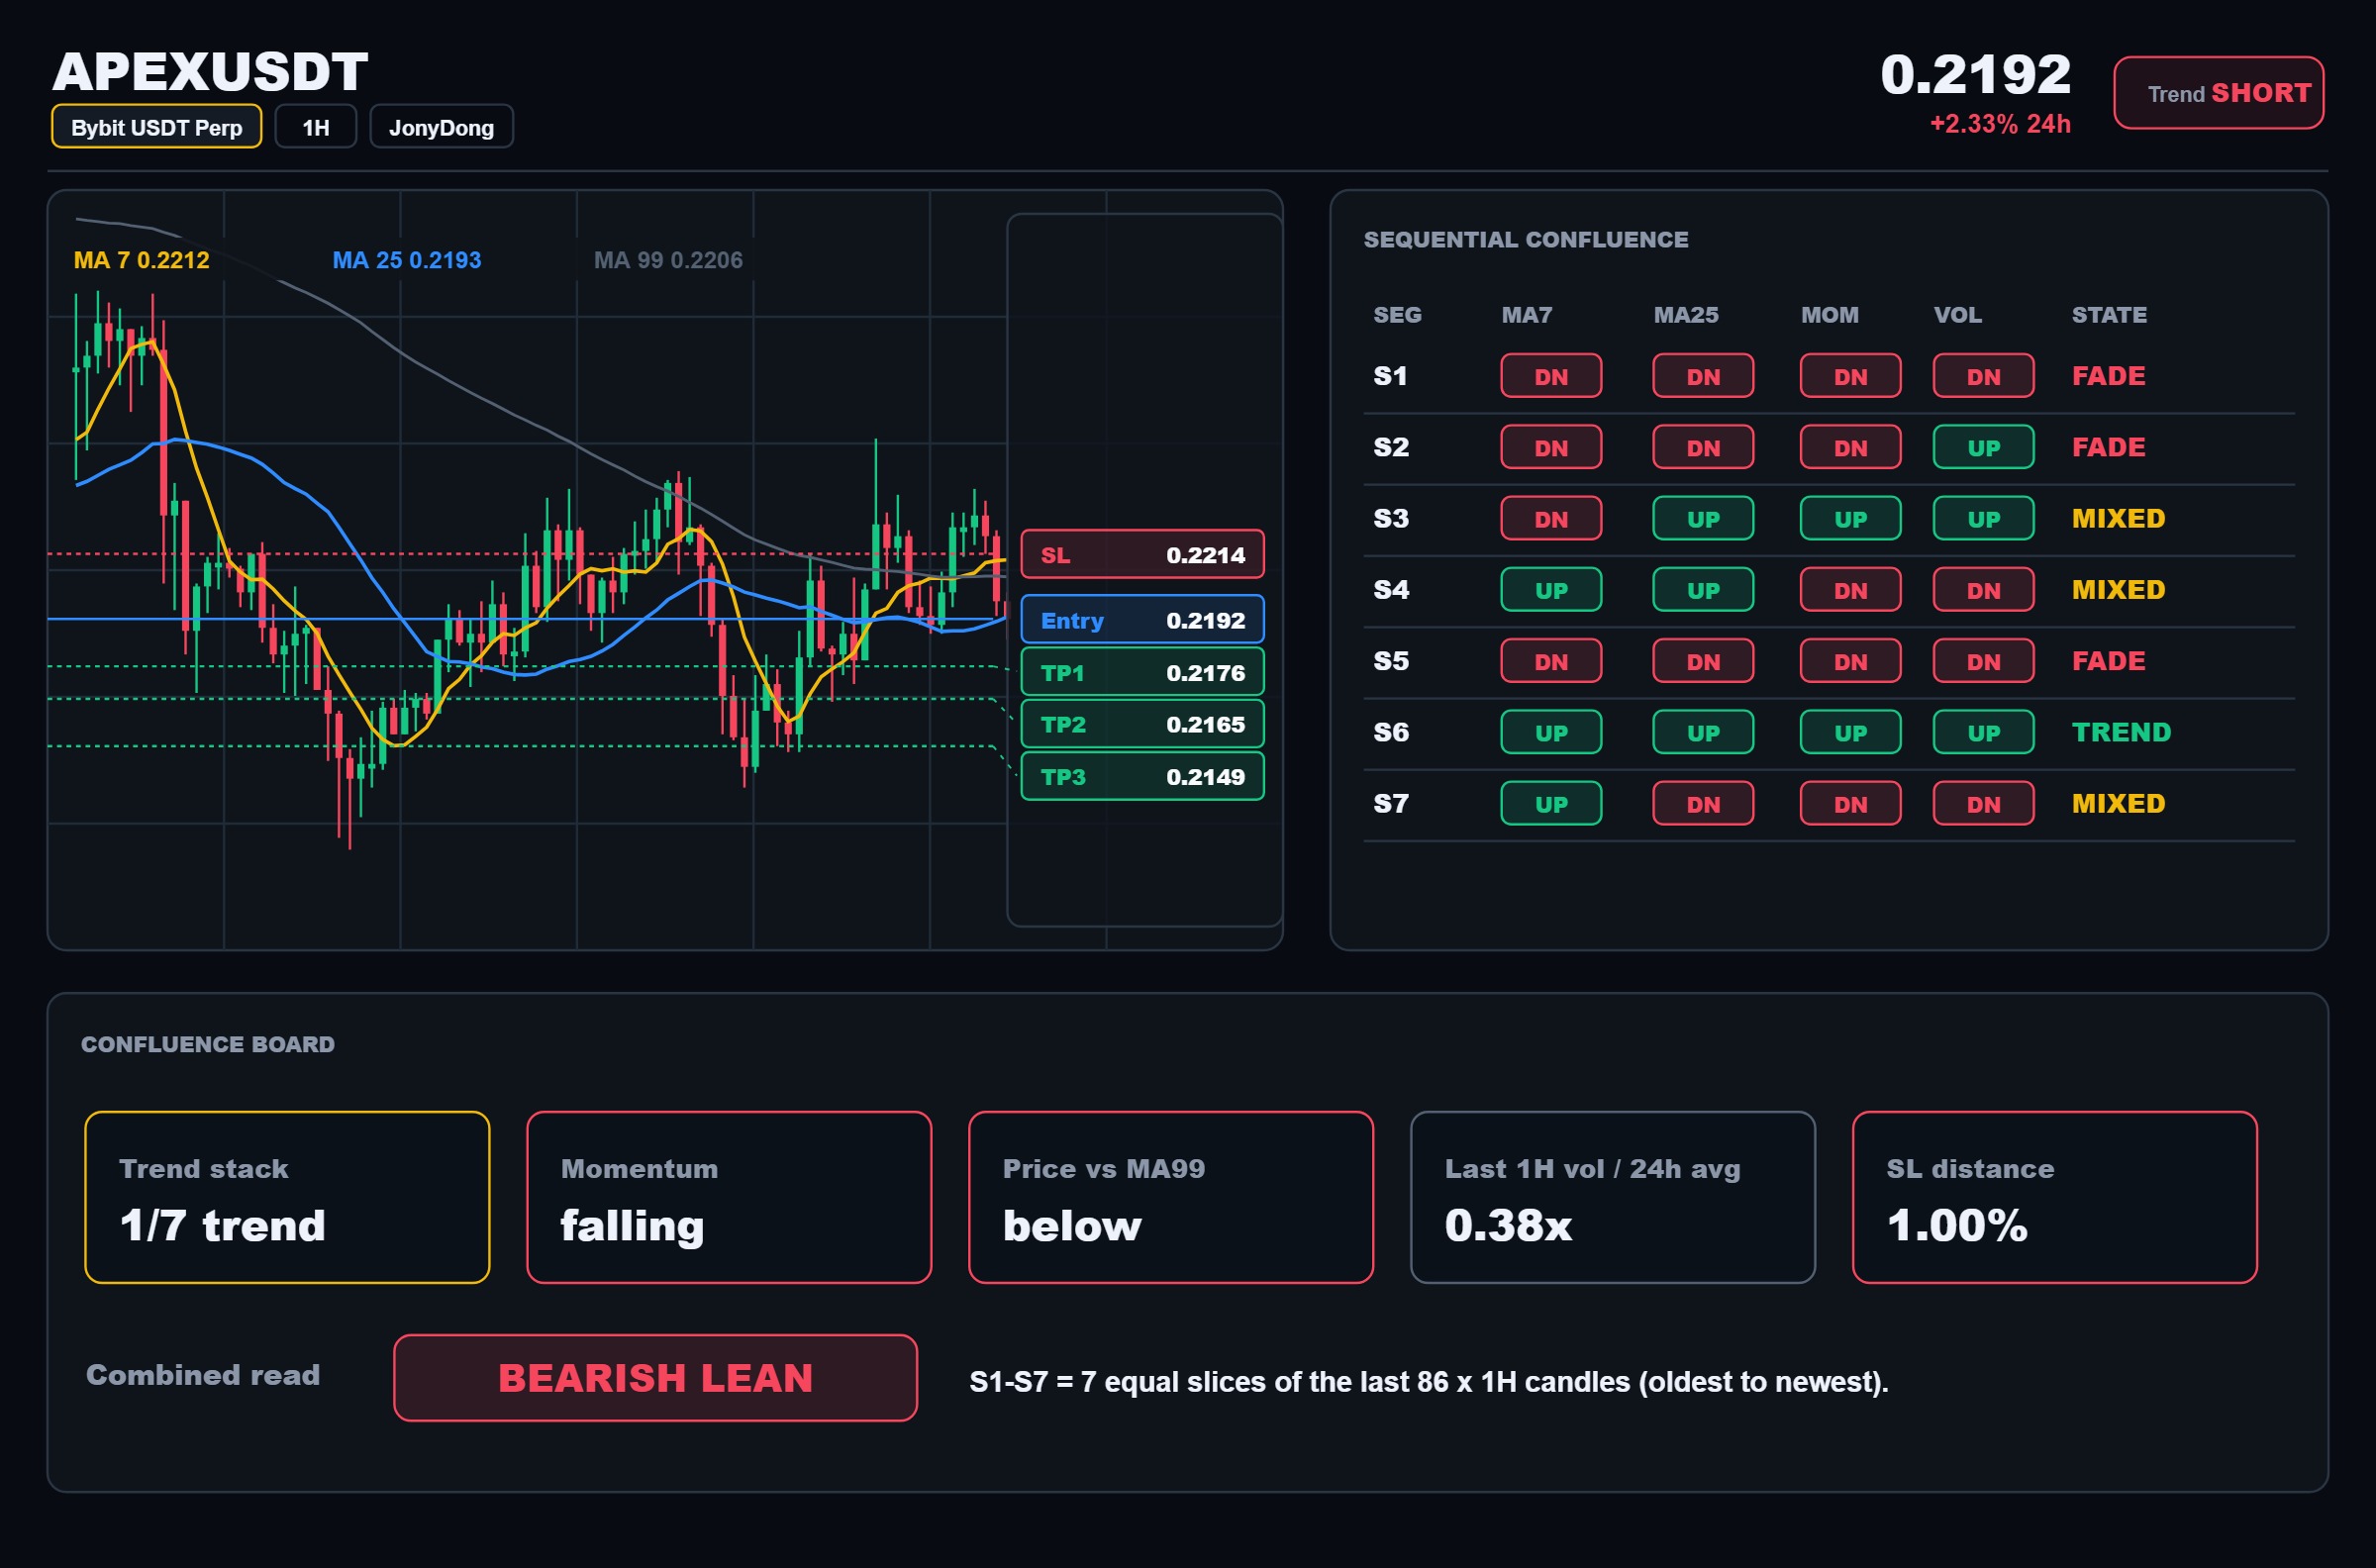Click the SEQUENTIAL CONFLUENCE heading

[1526, 240]
